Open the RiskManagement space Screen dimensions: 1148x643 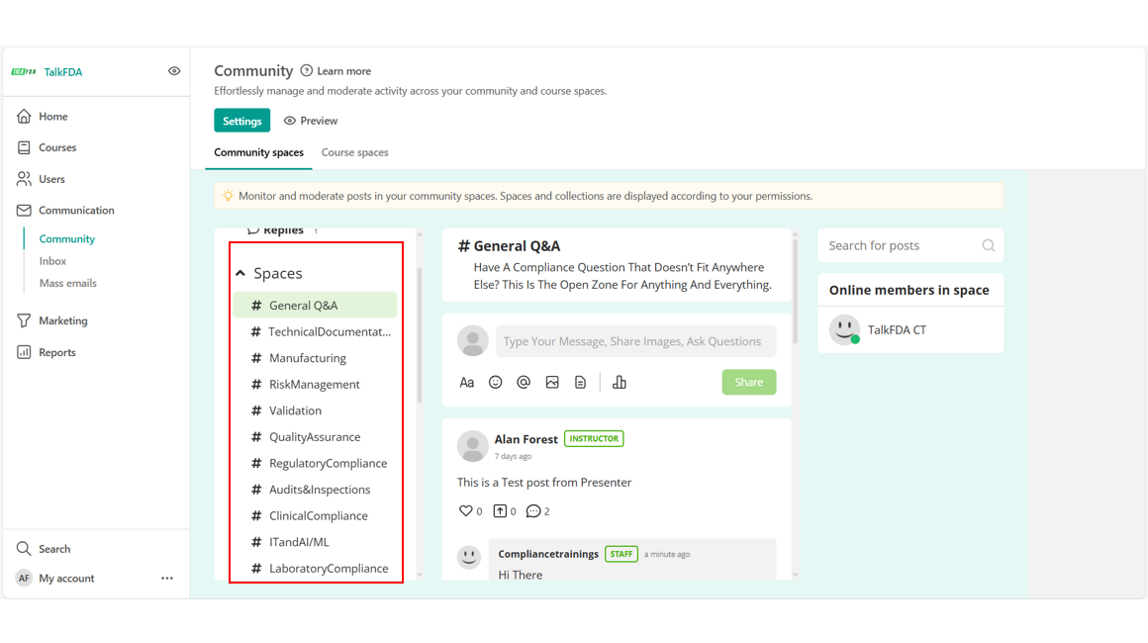pos(314,384)
